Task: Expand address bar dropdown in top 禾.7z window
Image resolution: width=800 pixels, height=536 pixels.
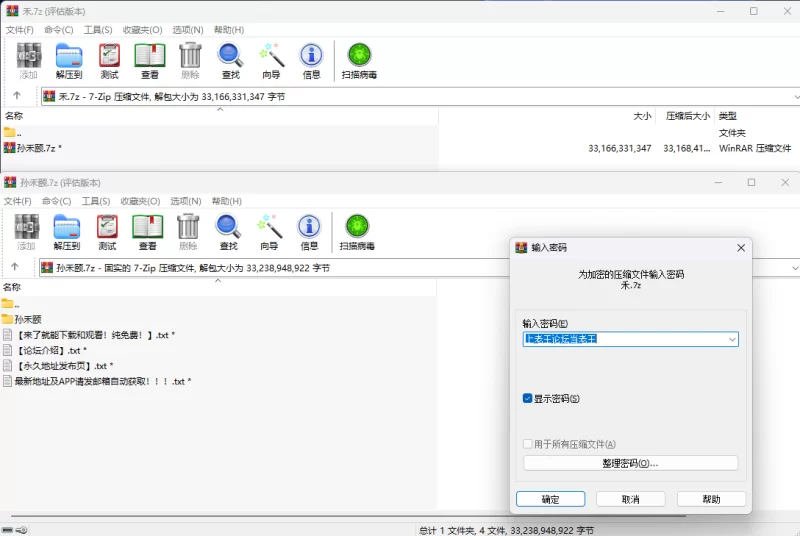Action: point(796,96)
